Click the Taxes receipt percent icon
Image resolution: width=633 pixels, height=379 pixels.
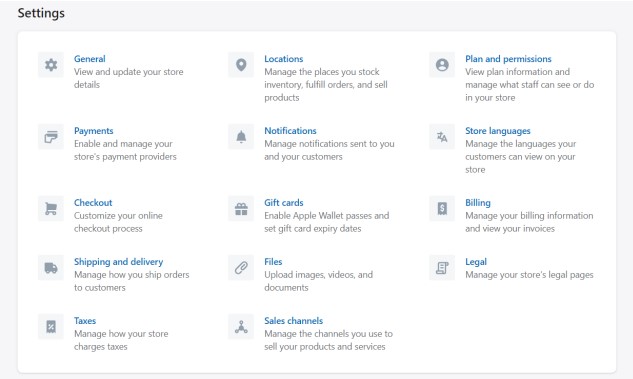(51, 327)
